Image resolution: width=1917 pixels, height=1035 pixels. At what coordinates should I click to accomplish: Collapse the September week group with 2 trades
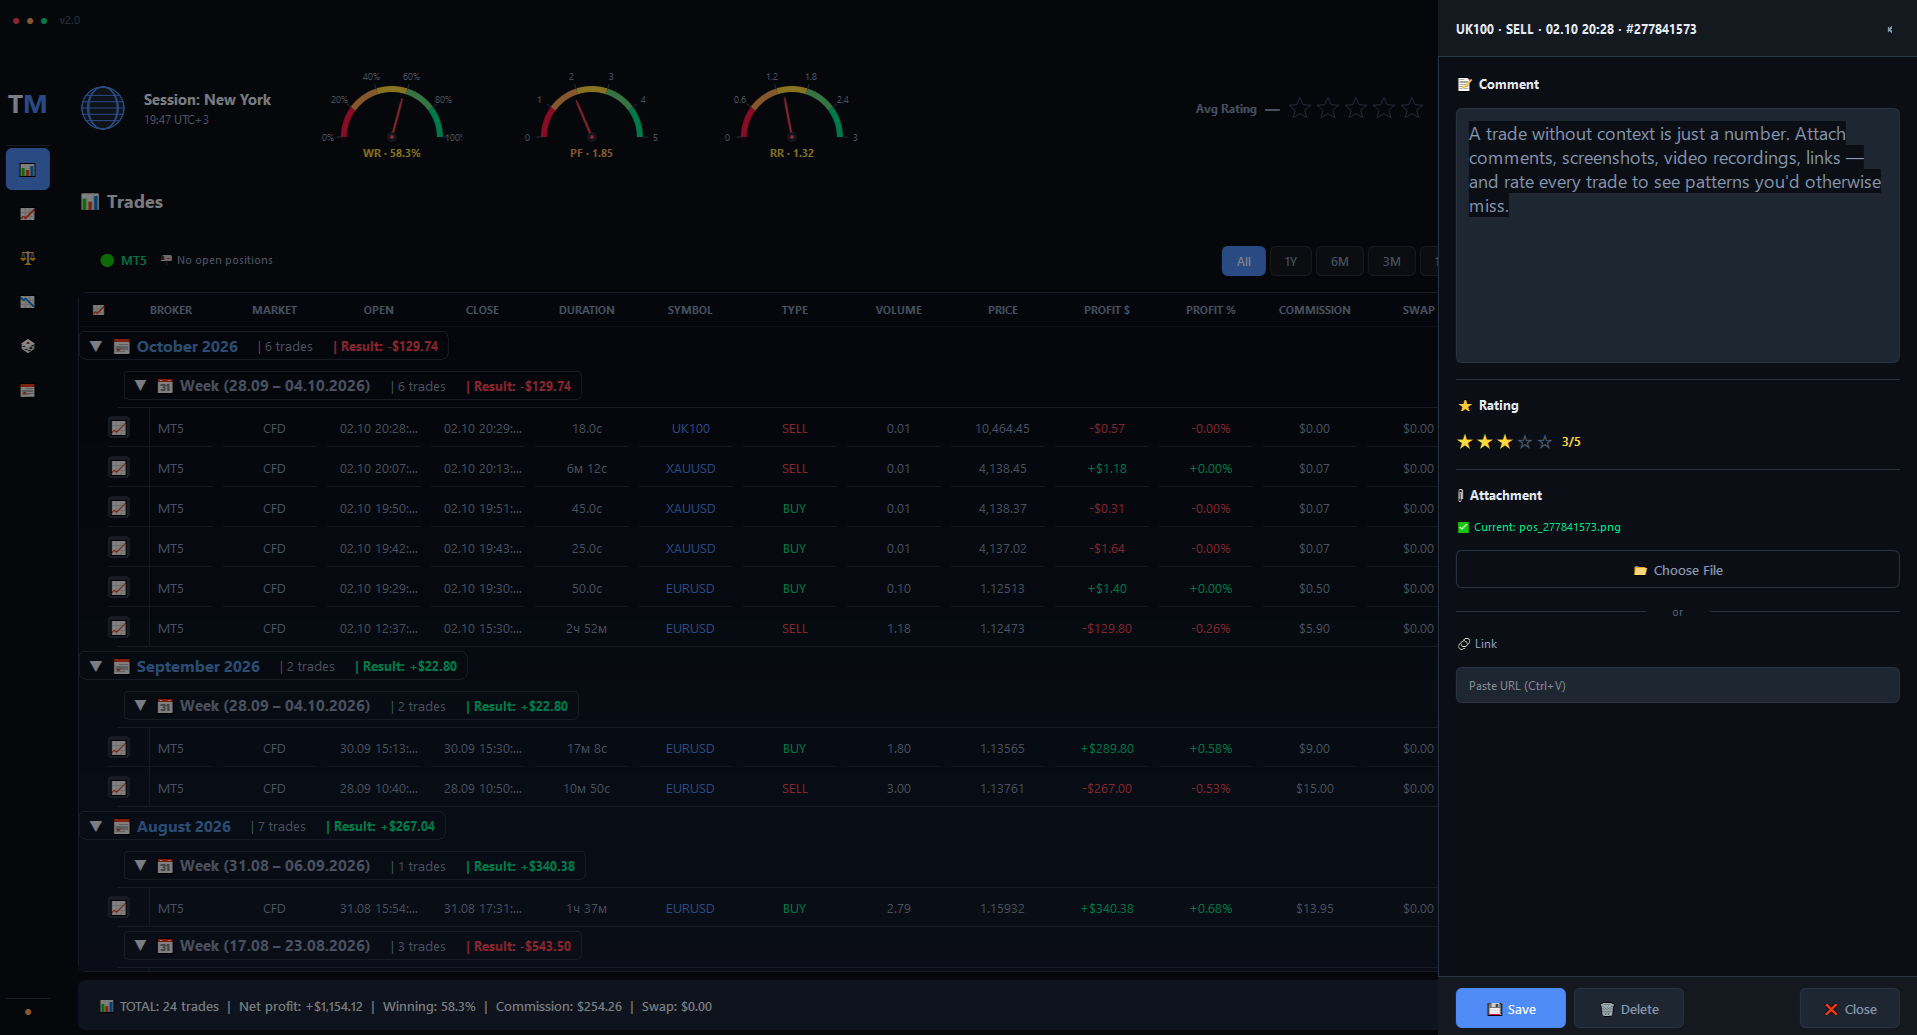click(x=140, y=706)
